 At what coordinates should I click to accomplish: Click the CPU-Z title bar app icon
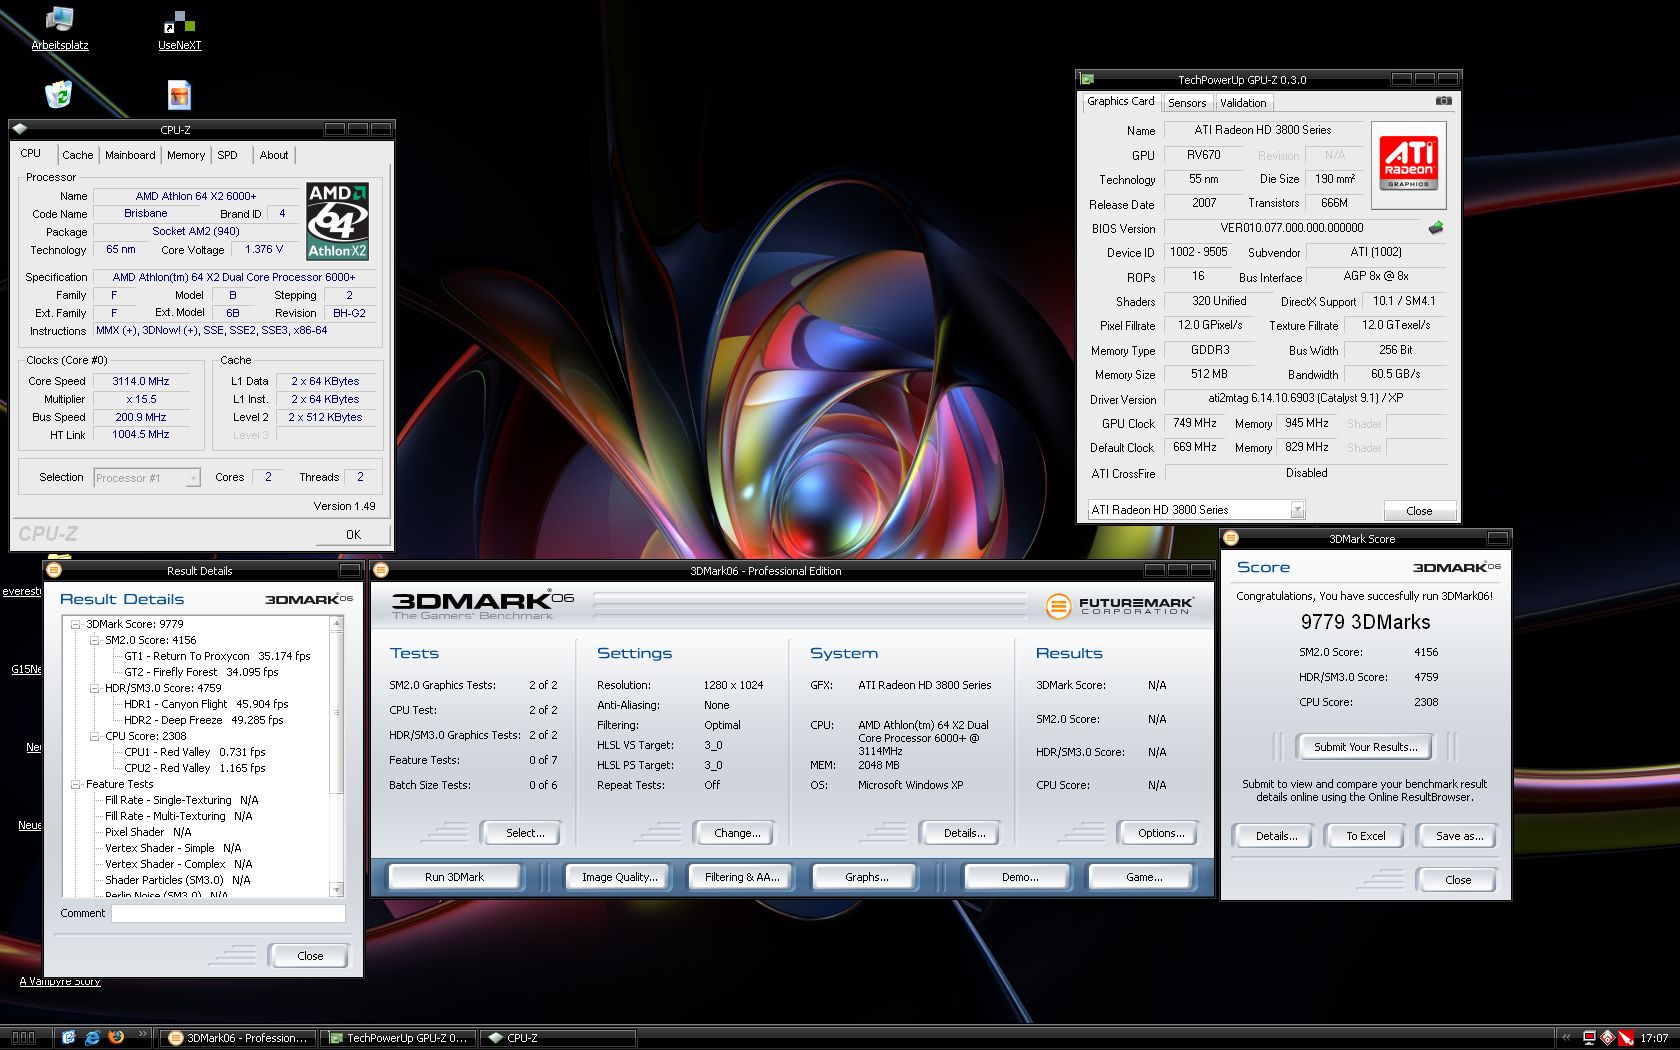click(x=20, y=129)
